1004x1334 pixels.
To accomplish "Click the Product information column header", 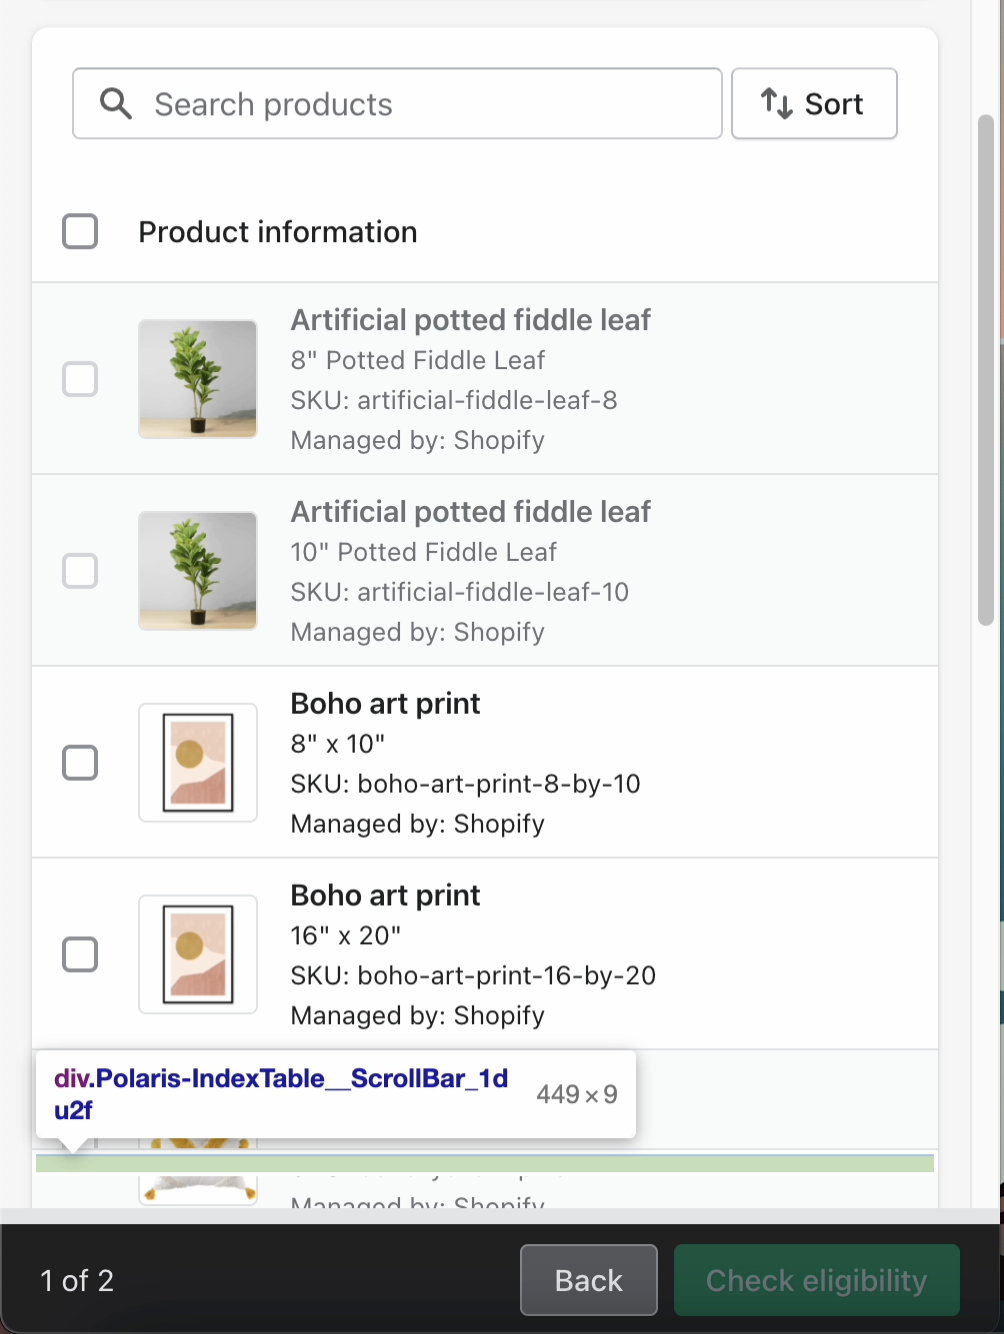I will [278, 231].
